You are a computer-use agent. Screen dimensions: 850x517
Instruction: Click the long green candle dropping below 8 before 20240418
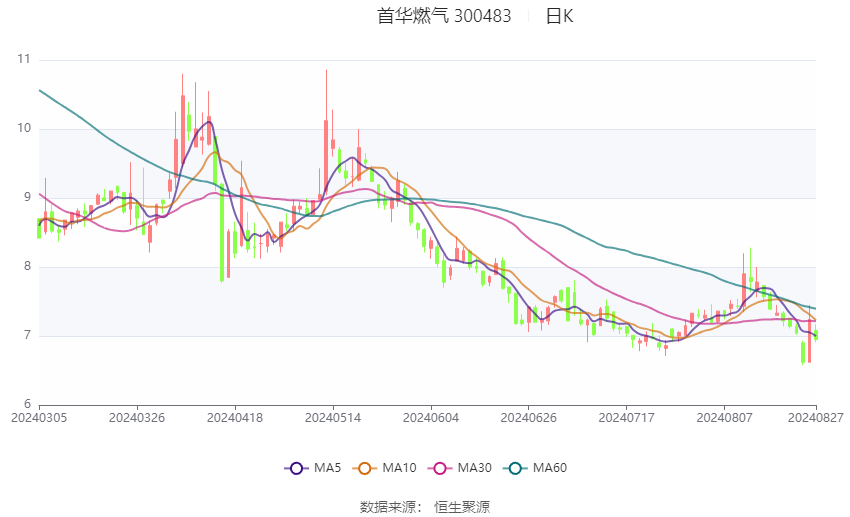click(x=222, y=233)
